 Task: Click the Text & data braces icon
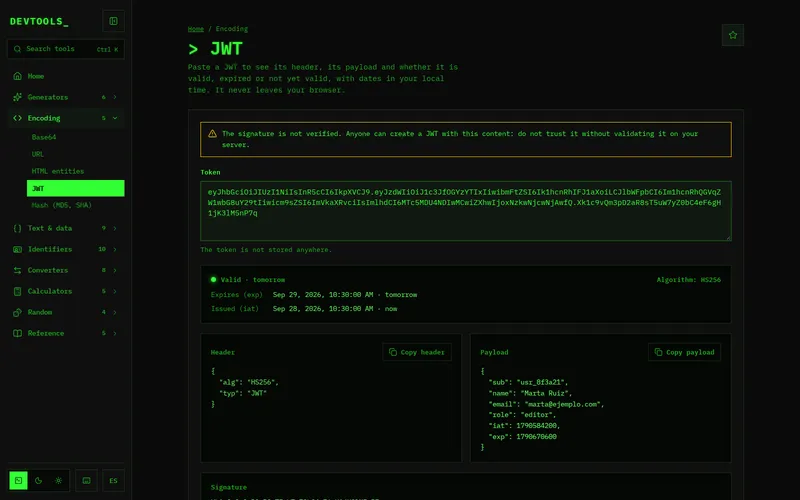17,228
